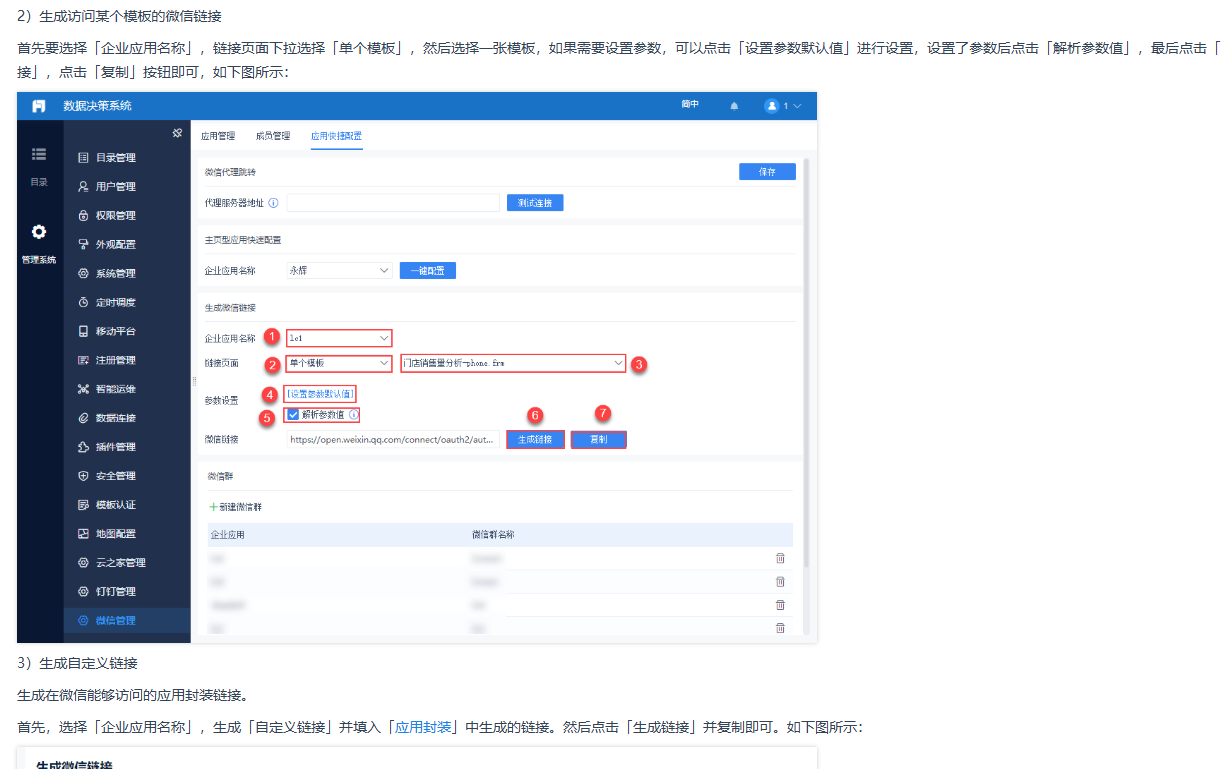
Task: Click the pin icon above the sidebar menu
Action: coord(177,133)
